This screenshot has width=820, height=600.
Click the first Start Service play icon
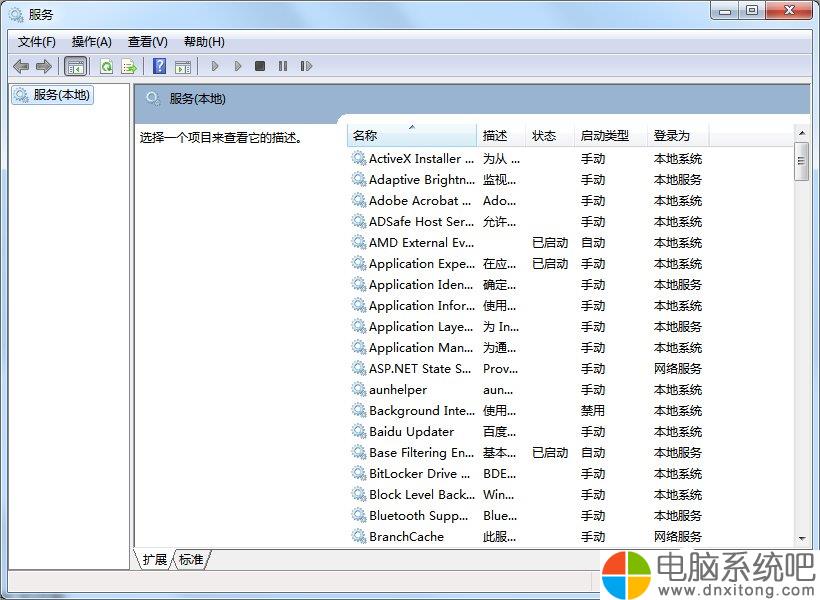pyautogui.click(x=214, y=66)
